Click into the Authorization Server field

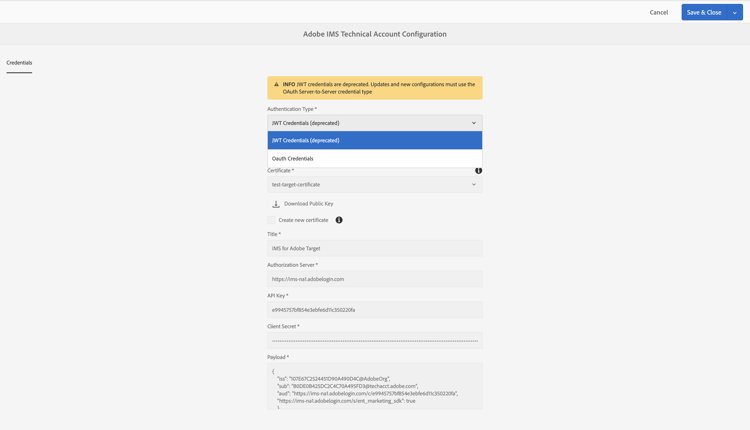click(374, 279)
